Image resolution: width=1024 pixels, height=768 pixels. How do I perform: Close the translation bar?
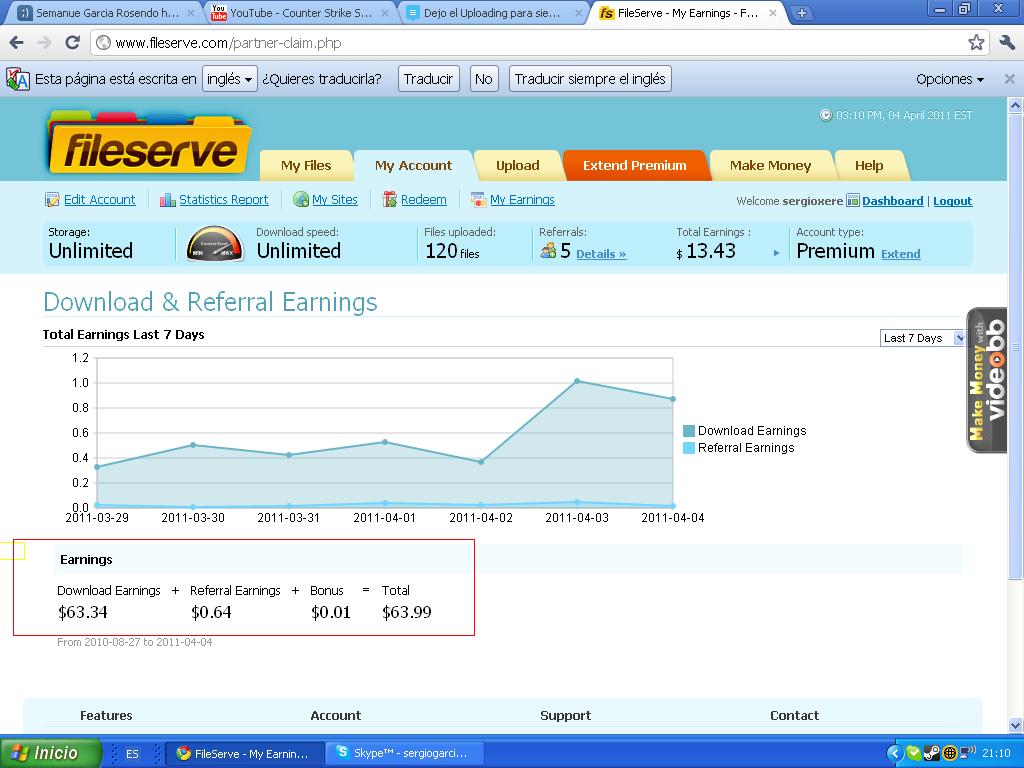1010,79
